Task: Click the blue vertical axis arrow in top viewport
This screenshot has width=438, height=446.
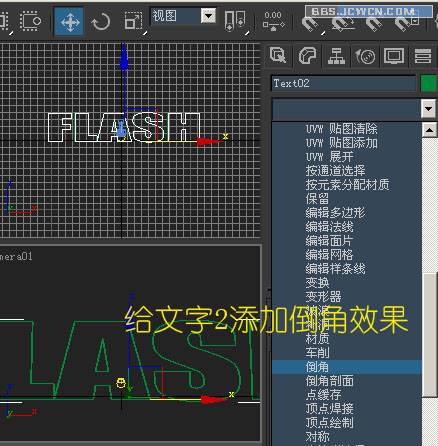Action: (124, 57)
